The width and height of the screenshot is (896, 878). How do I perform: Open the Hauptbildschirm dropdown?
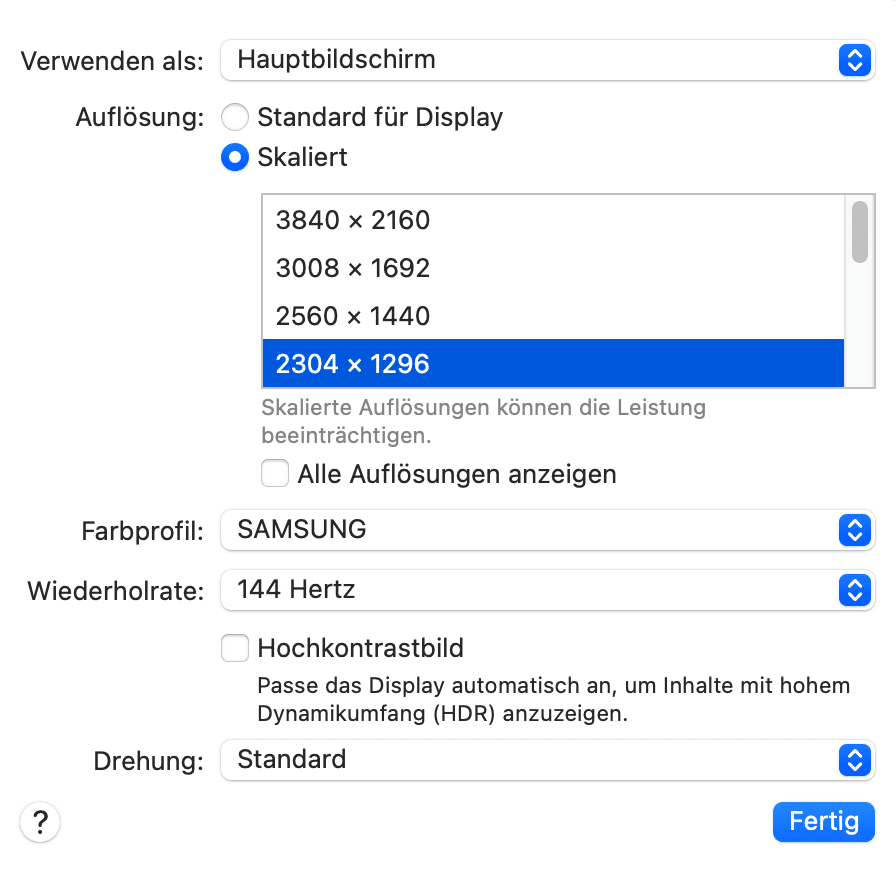click(x=530, y=60)
